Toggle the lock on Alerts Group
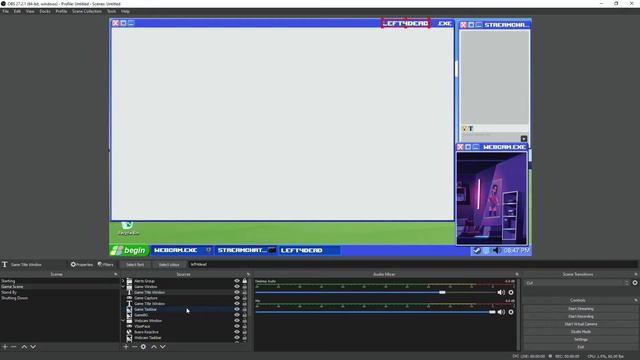This screenshot has height=360, width=640. [244, 281]
